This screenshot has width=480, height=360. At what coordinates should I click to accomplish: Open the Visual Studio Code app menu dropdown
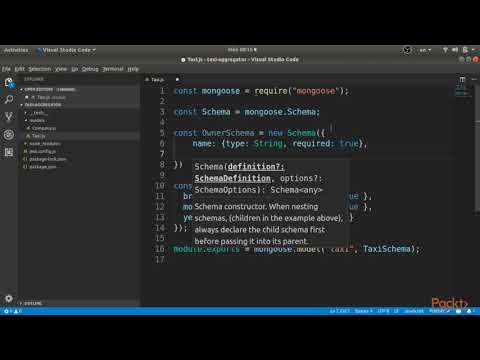67,50
